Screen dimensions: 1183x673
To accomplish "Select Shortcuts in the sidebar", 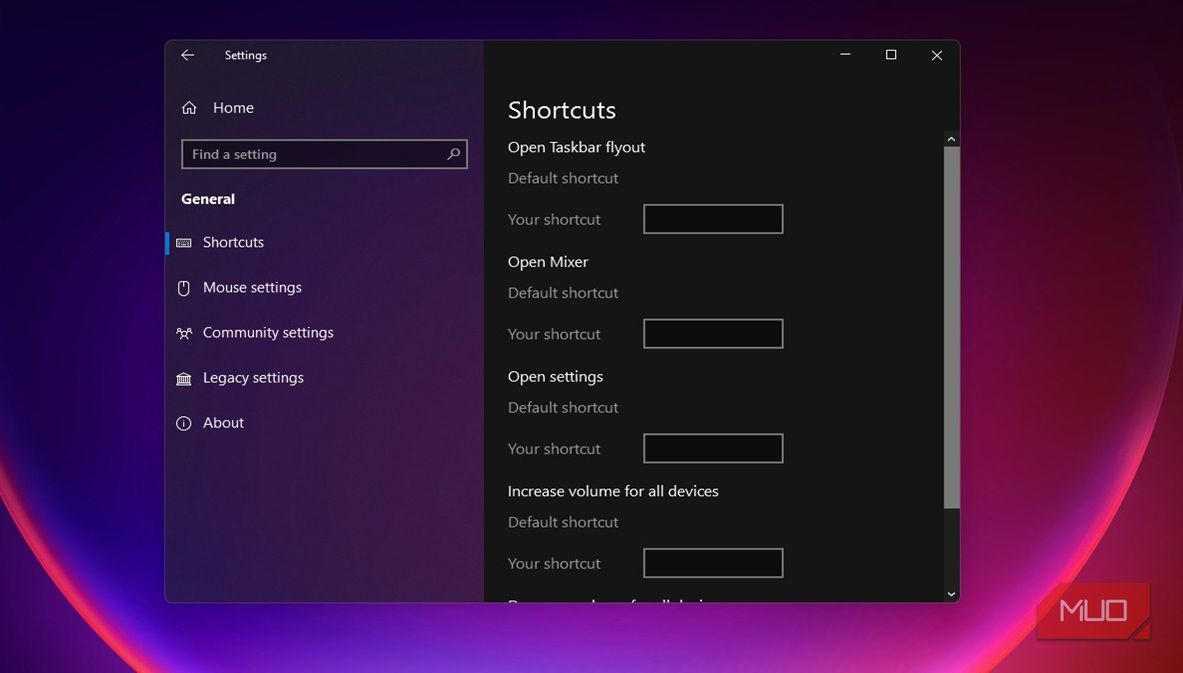I will [x=233, y=242].
